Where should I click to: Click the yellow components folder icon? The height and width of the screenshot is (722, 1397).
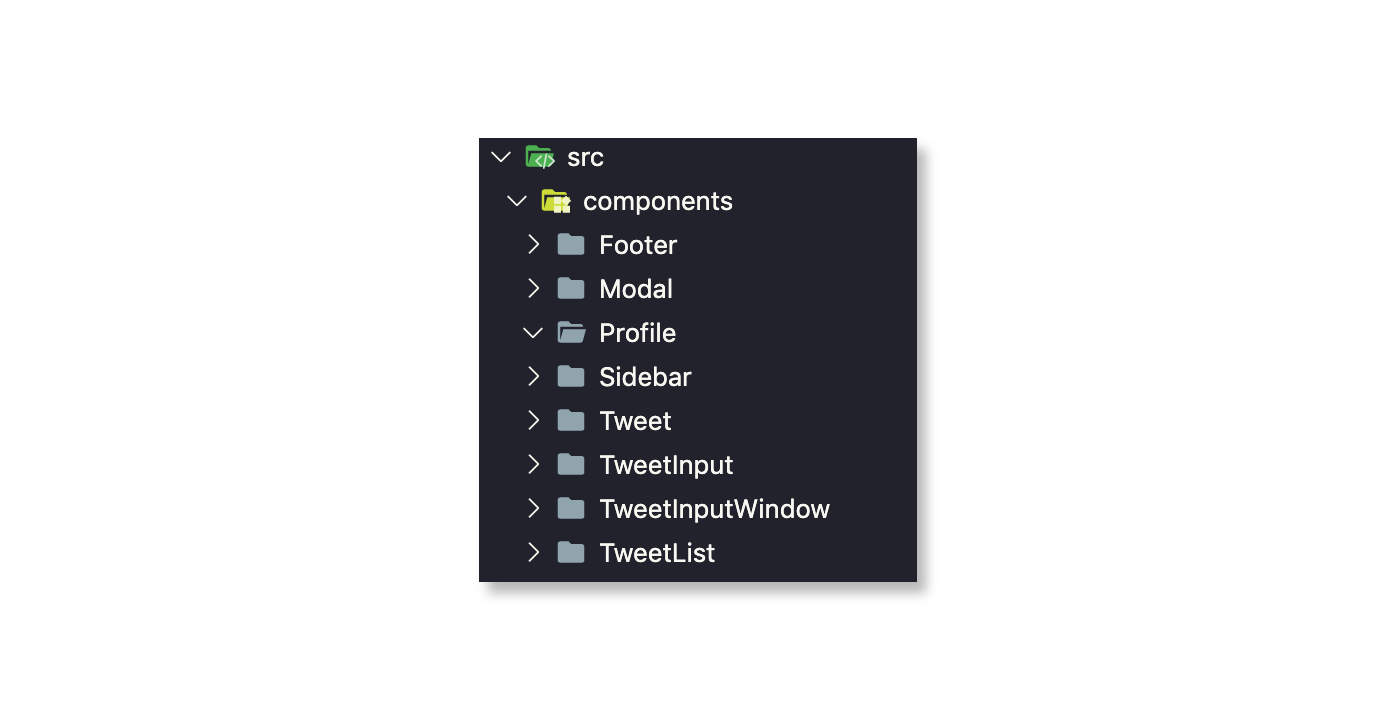(x=556, y=201)
